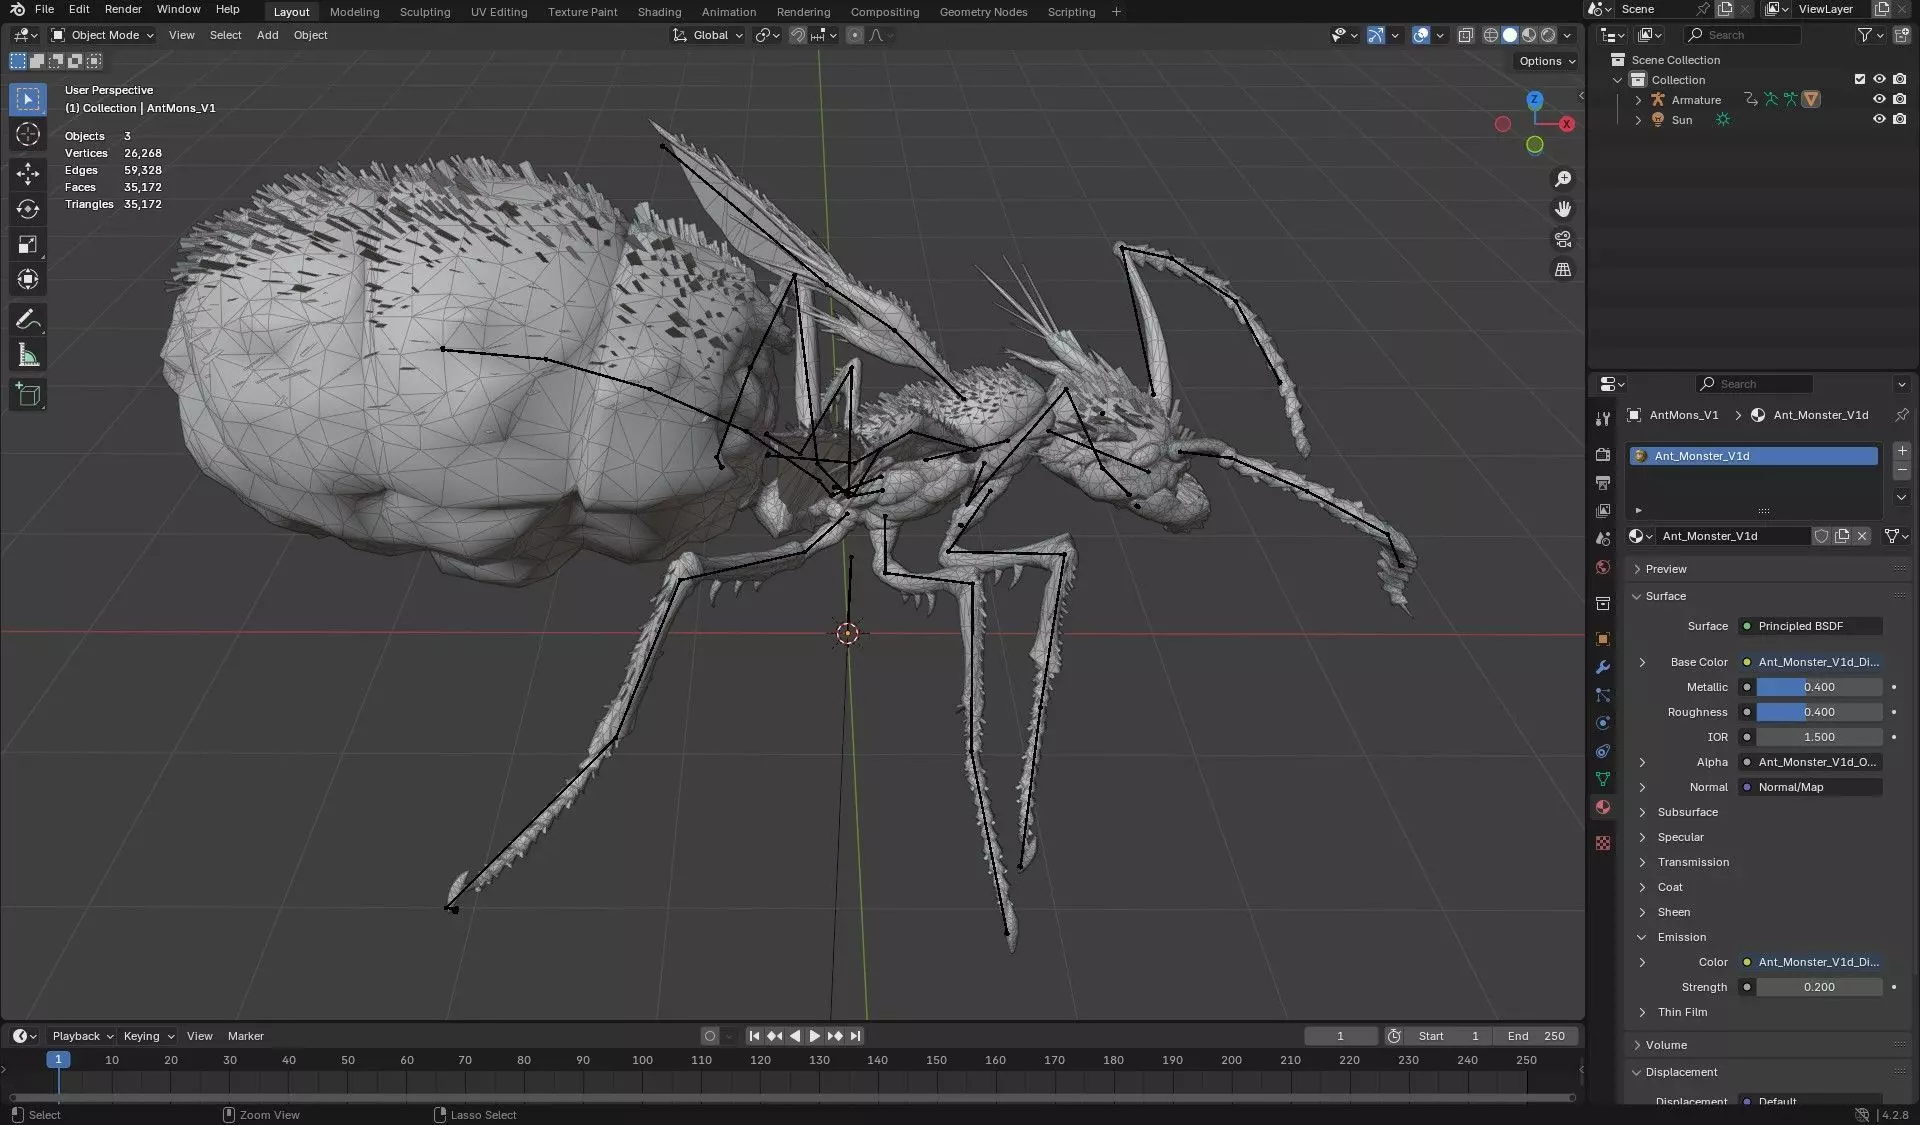Open the File menu
This screenshot has width=1920, height=1125.
[44, 9]
